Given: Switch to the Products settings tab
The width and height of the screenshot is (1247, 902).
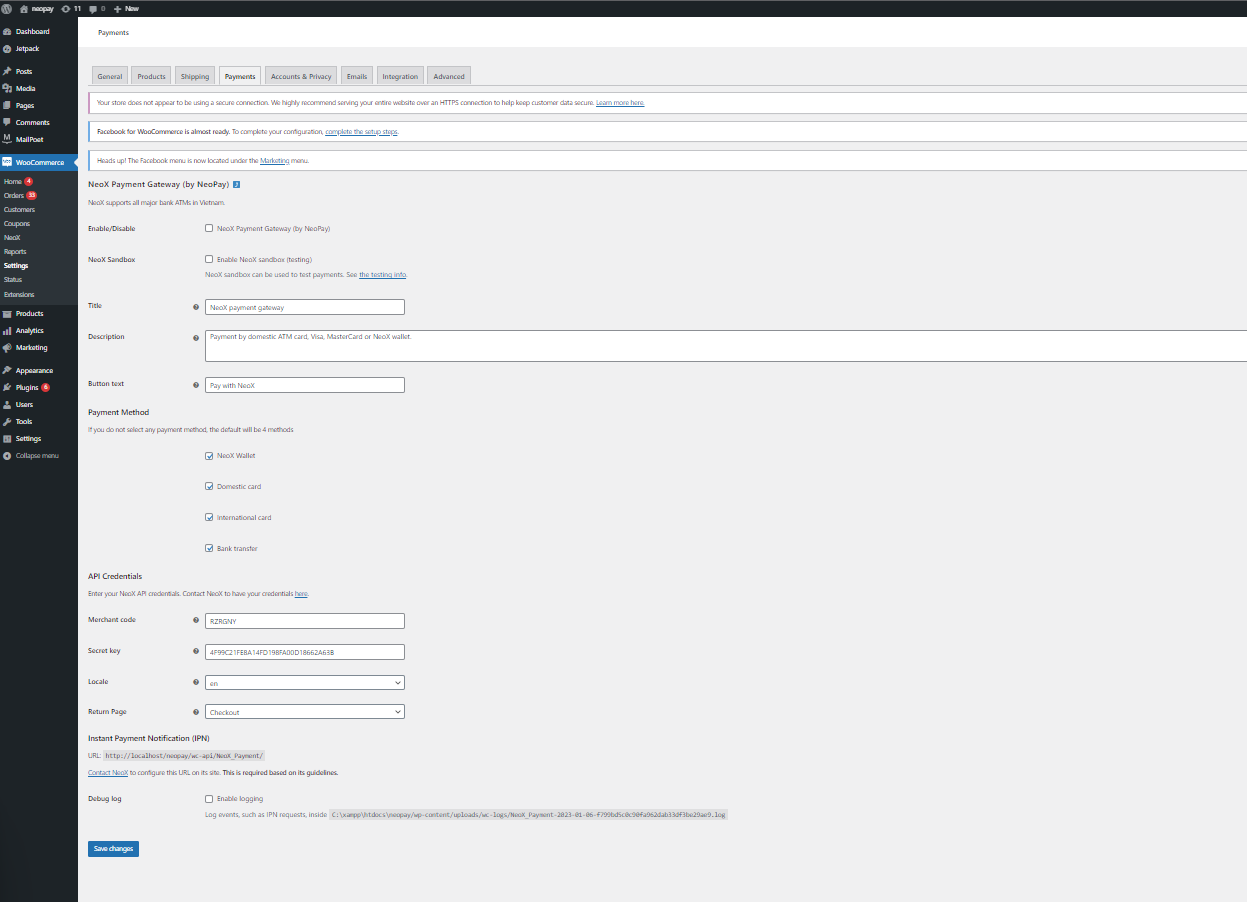Looking at the screenshot, I should 151,76.
